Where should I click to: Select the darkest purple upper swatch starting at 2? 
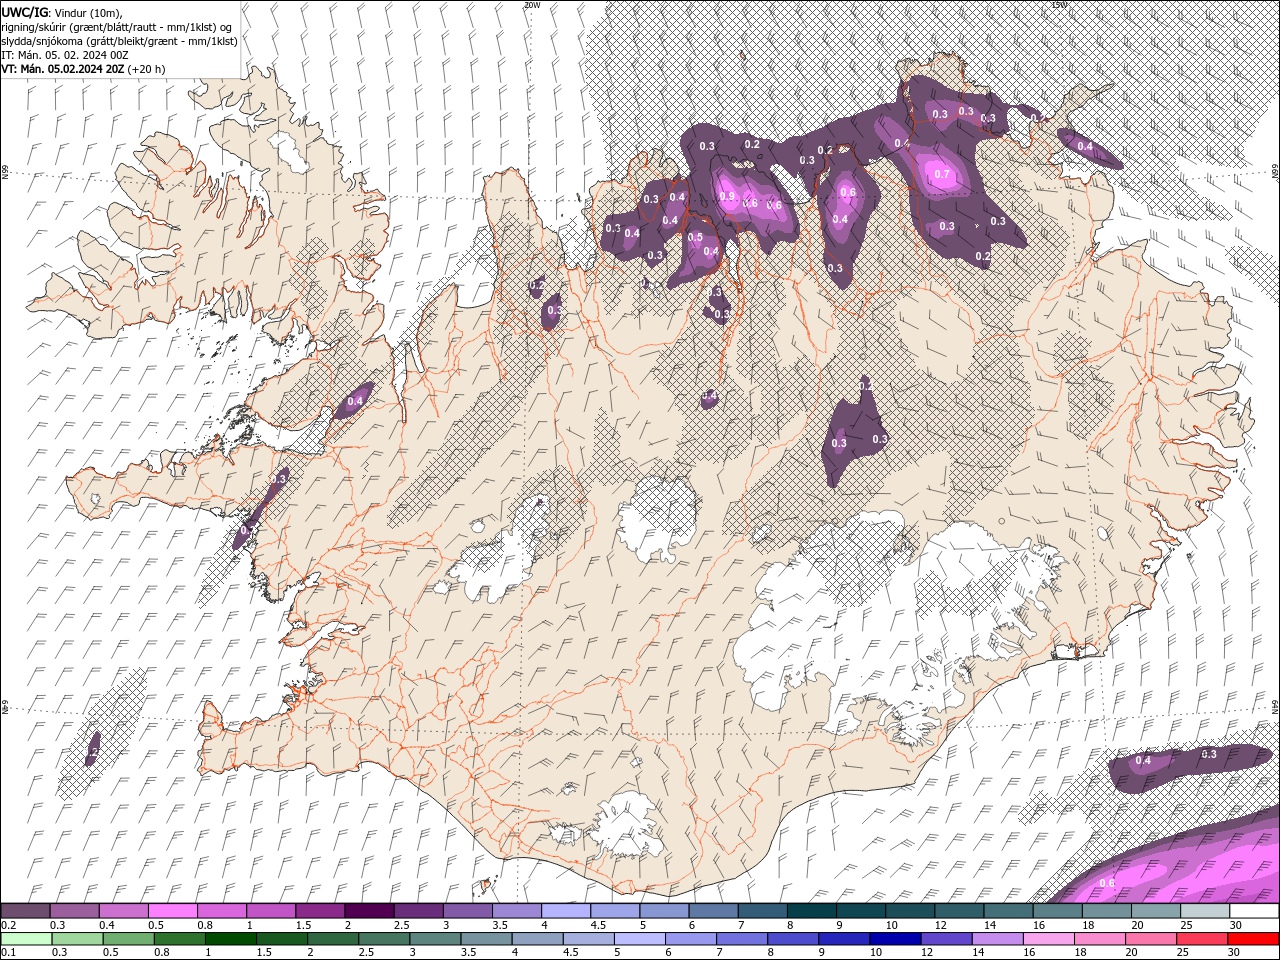(369, 911)
